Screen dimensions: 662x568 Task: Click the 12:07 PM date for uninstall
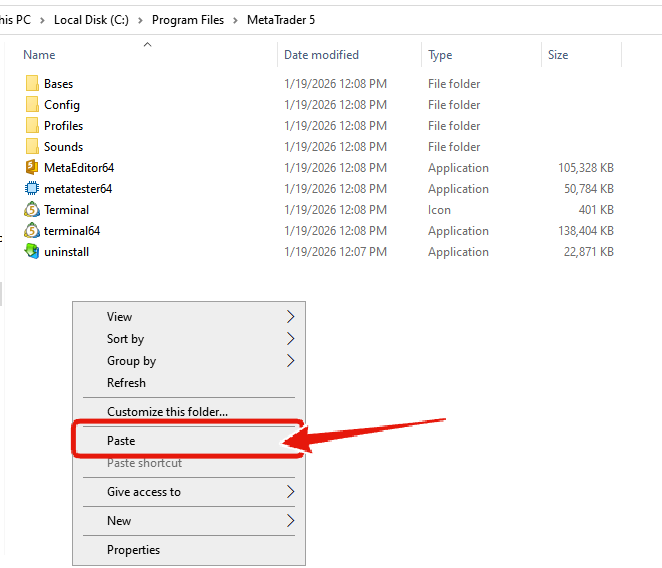(336, 252)
